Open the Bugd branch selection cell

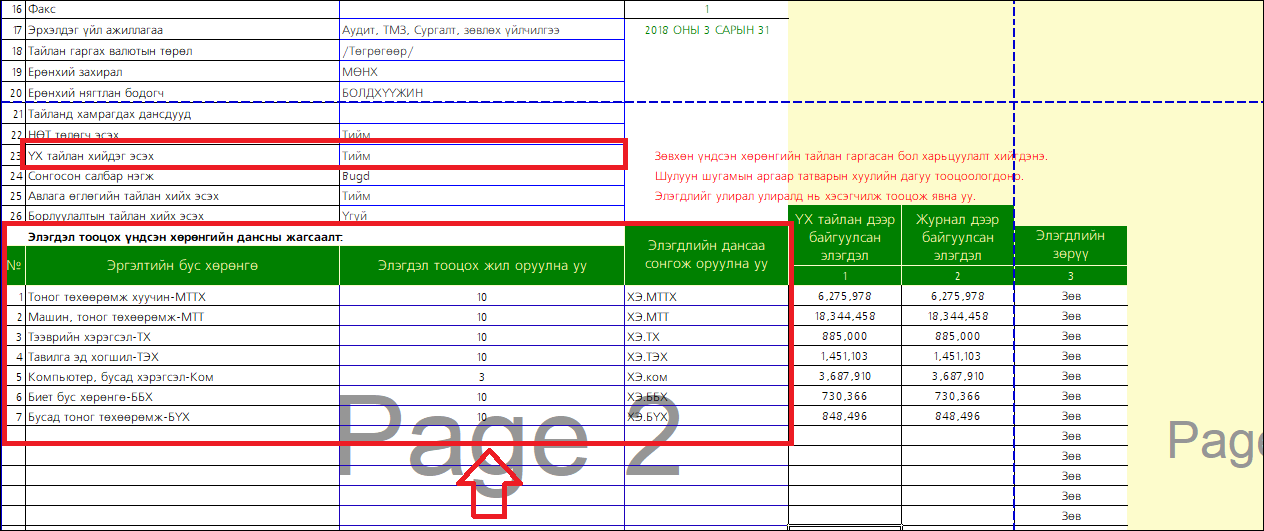point(356,176)
